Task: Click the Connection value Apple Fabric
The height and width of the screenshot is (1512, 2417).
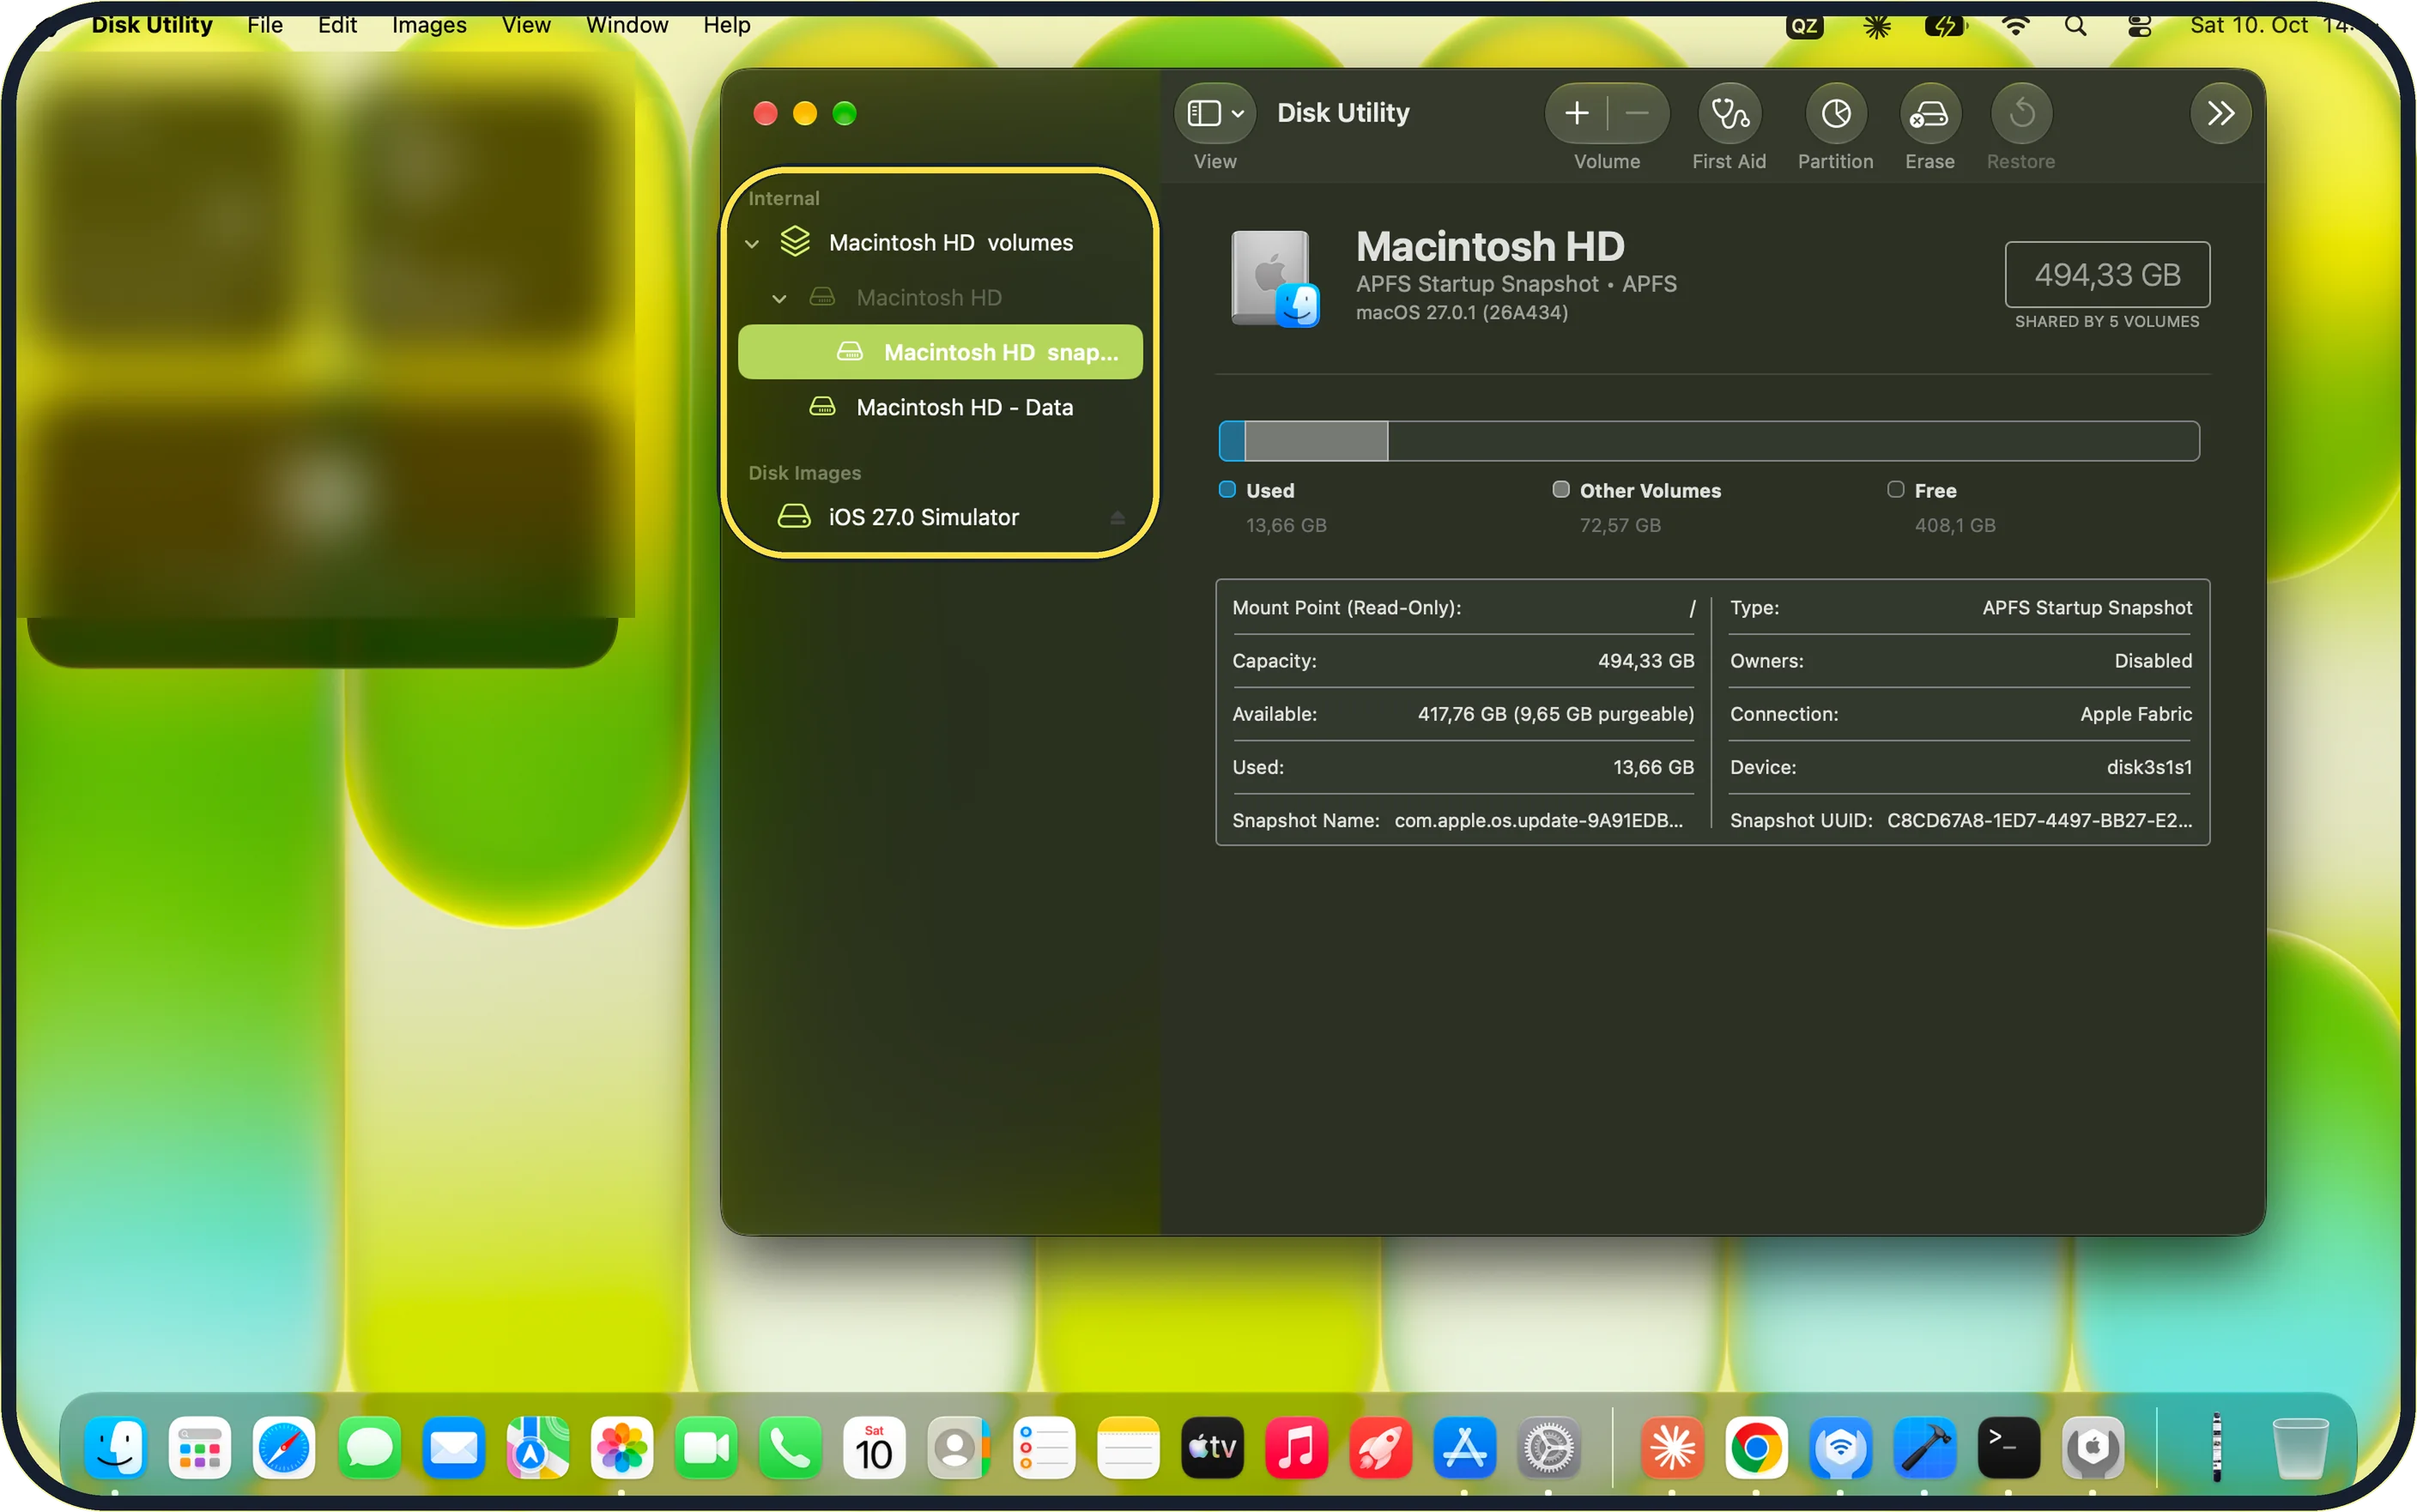Action: 2136,714
